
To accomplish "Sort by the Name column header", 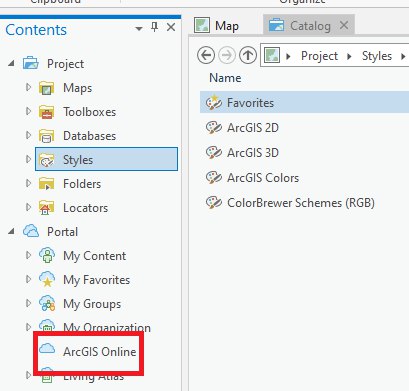I will coord(225,78).
